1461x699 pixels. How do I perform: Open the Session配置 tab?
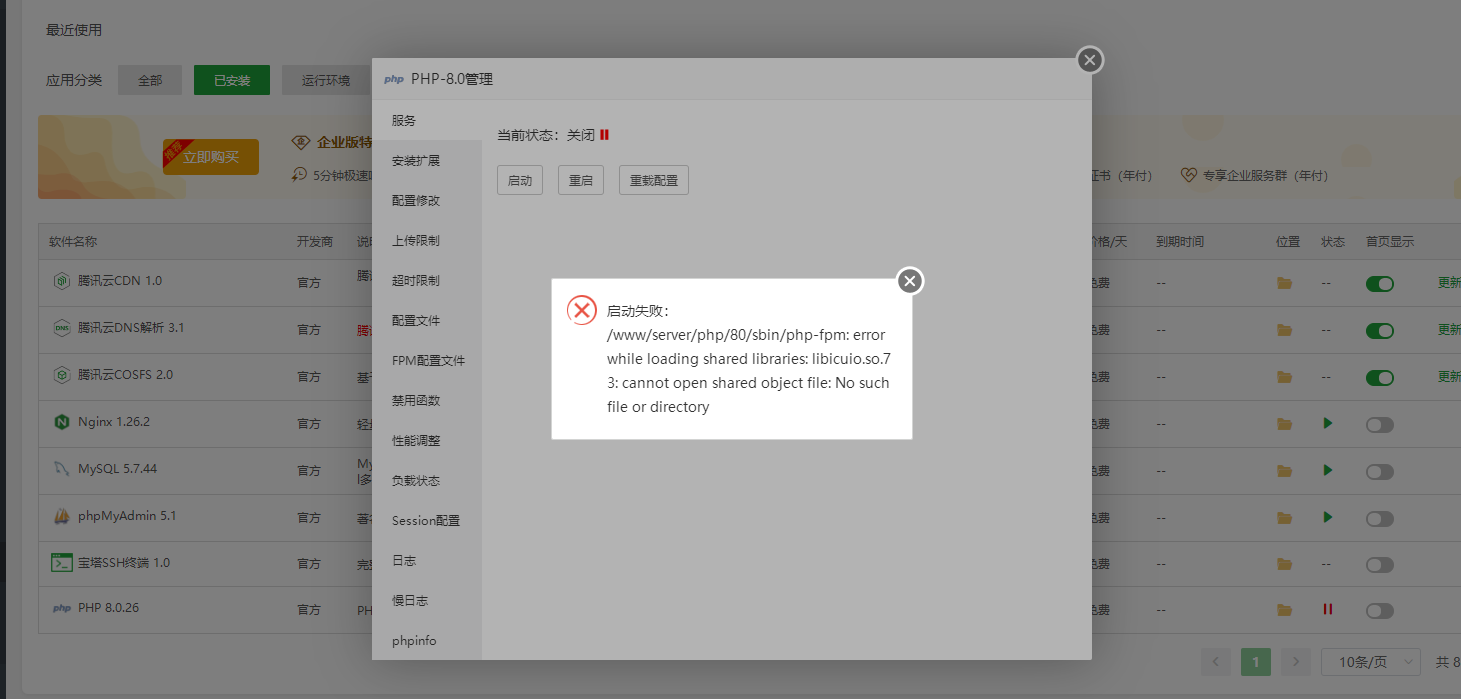point(427,520)
